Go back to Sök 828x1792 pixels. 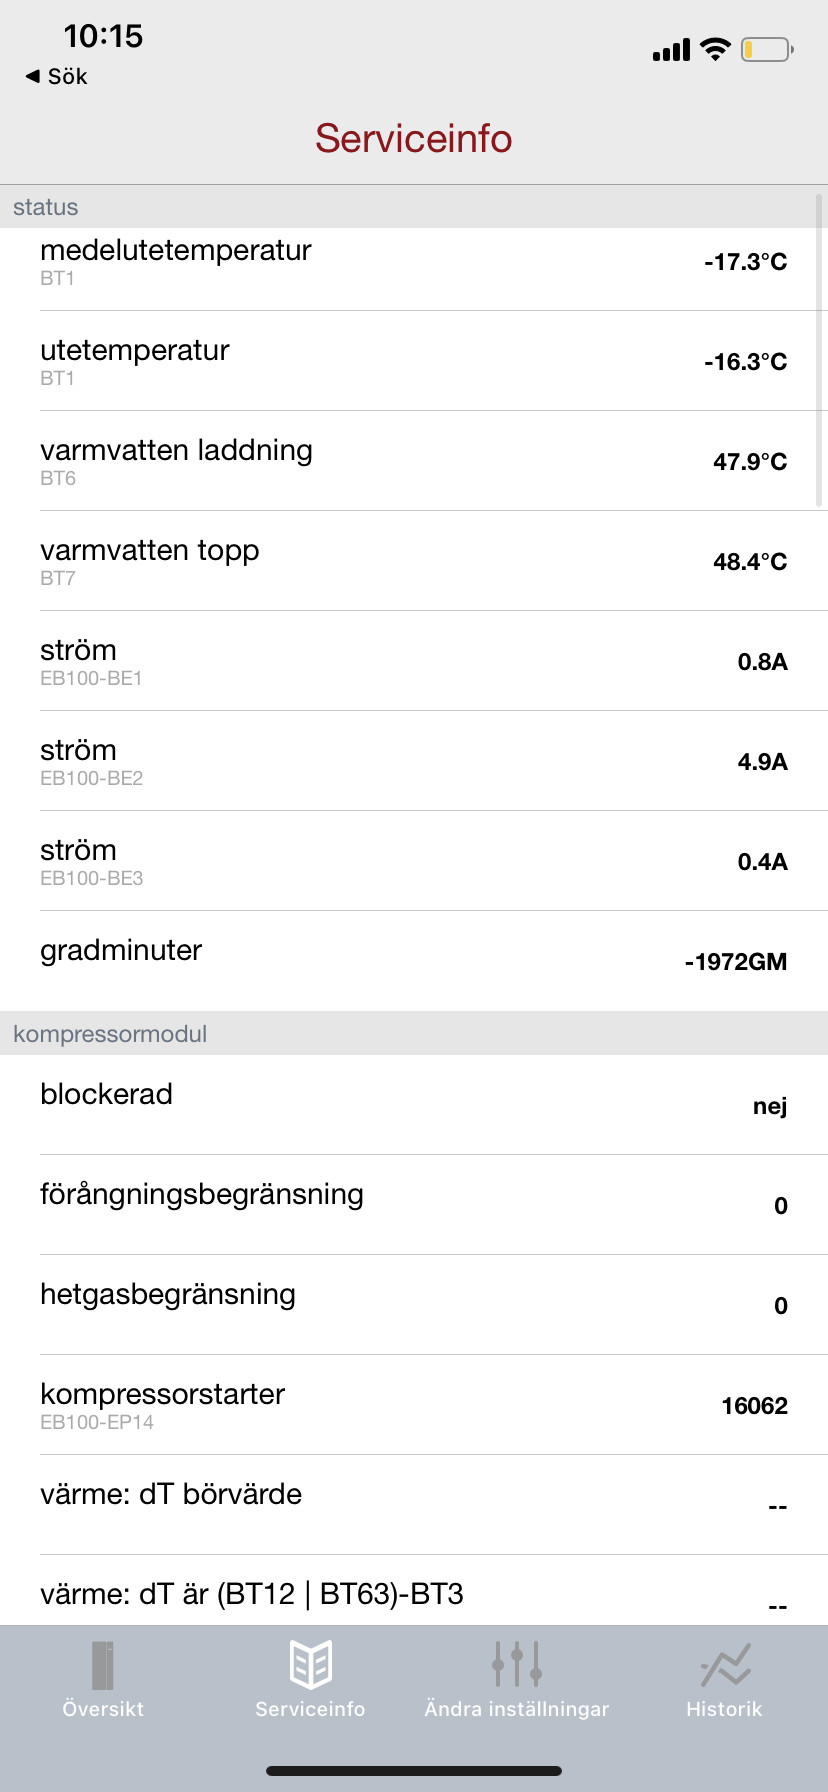(67, 76)
